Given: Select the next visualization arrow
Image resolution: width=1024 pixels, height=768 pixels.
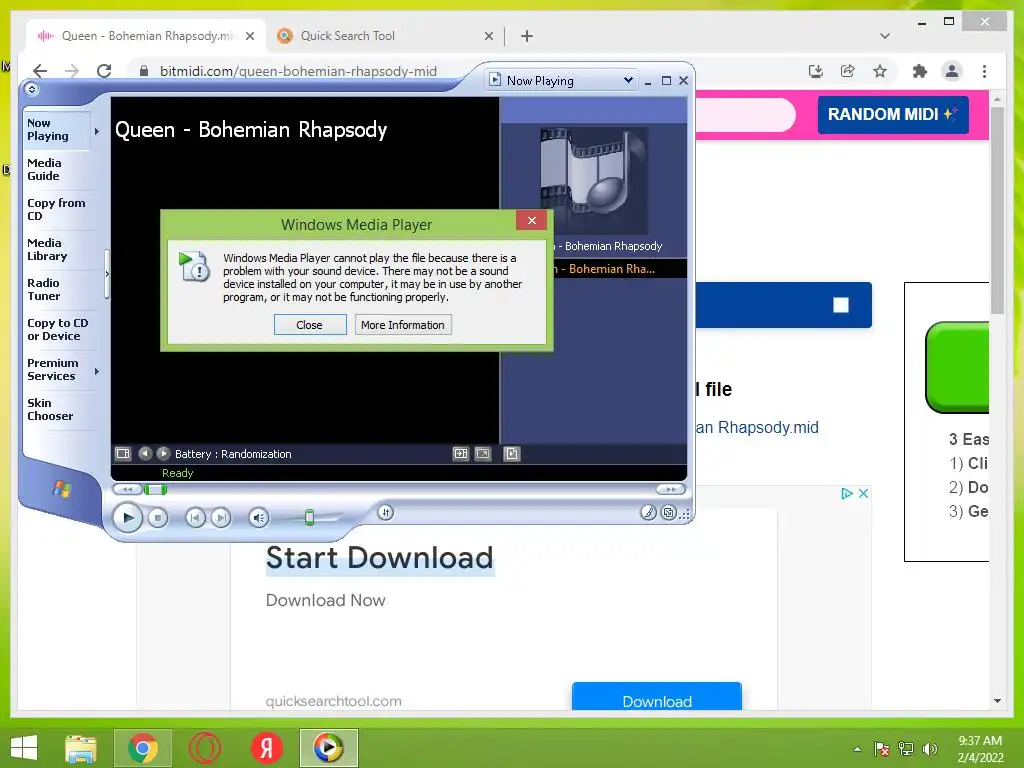Looking at the screenshot, I should (x=163, y=453).
